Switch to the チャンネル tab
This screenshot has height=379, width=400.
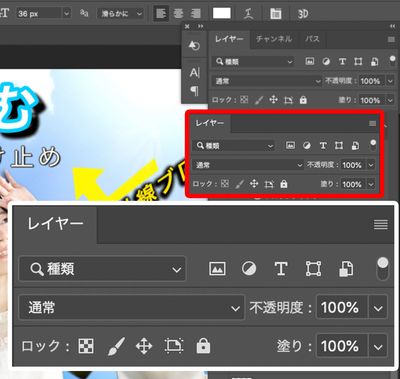coord(274,39)
